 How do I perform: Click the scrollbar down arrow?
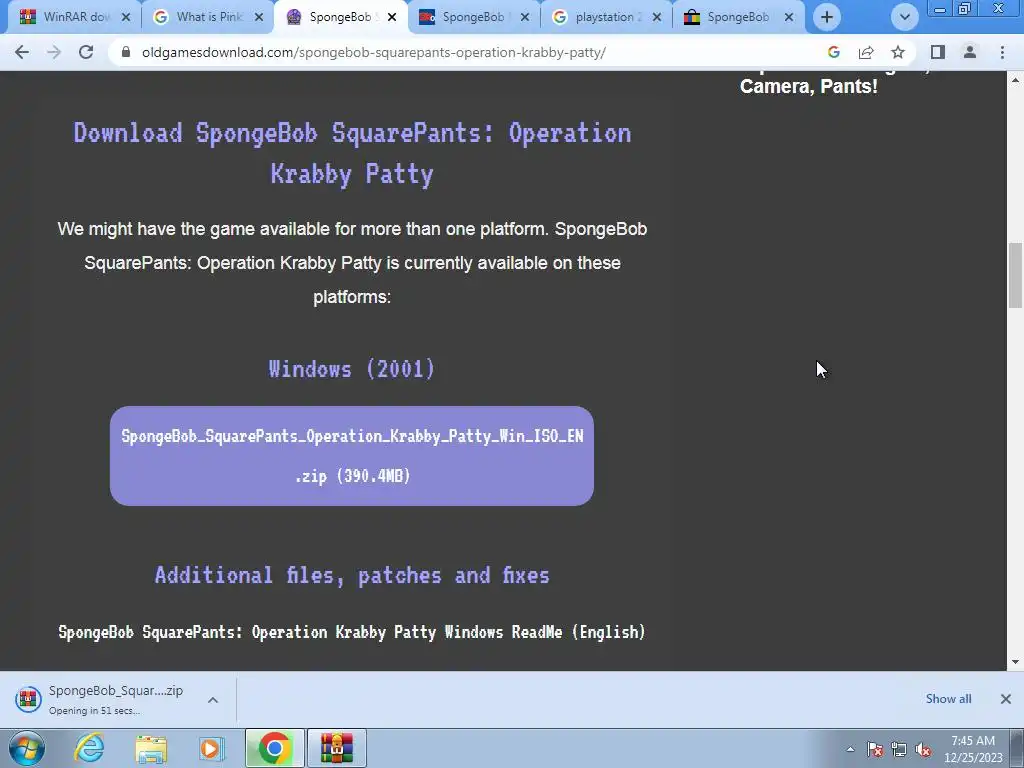point(1016,662)
